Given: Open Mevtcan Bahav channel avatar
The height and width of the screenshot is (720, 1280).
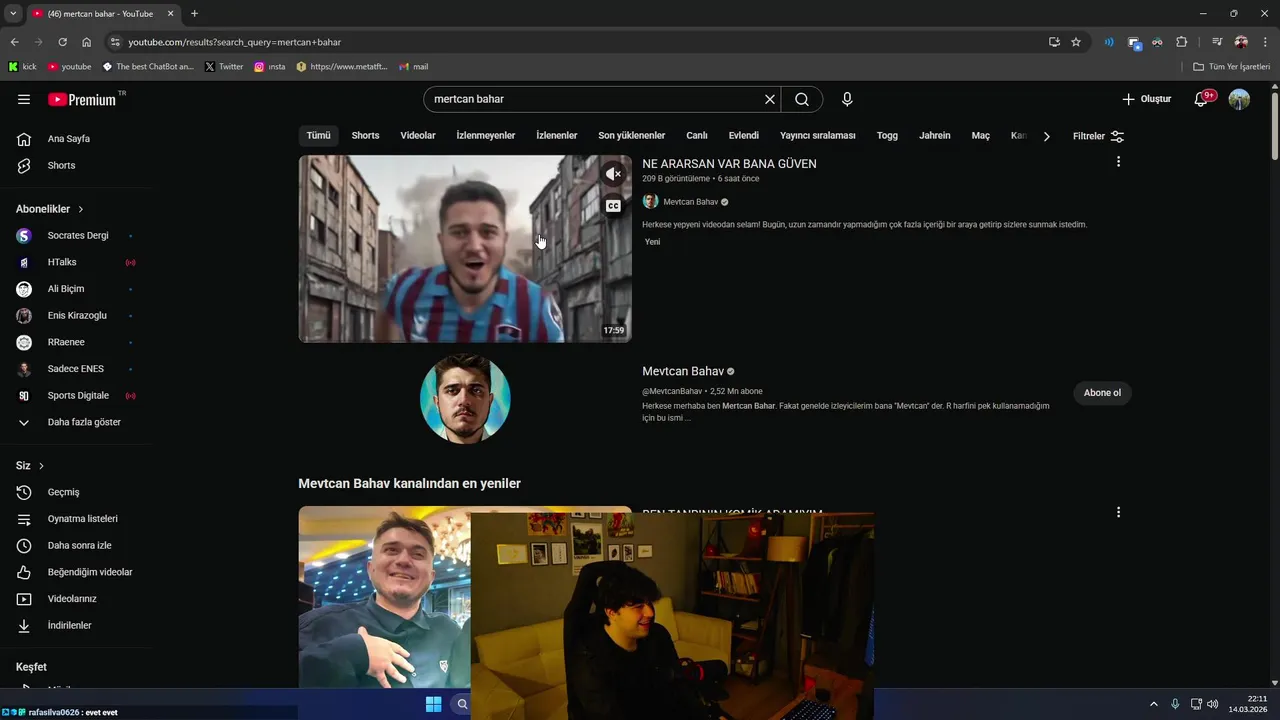Looking at the screenshot, I should coord(465,398).
